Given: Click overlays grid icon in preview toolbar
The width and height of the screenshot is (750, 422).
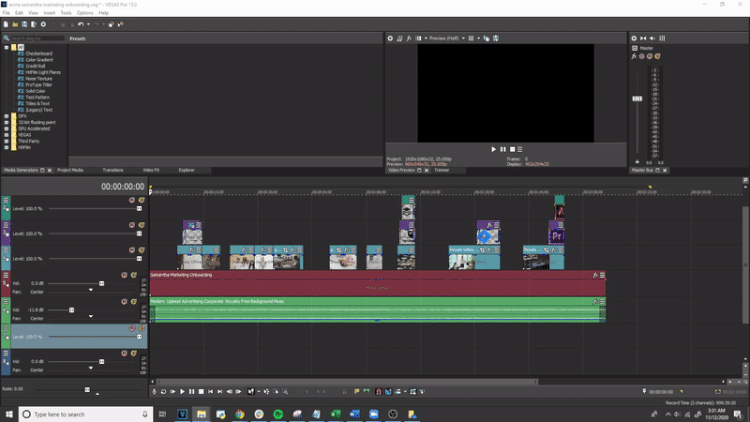Looking at the screenshot, I should [471, 38].
